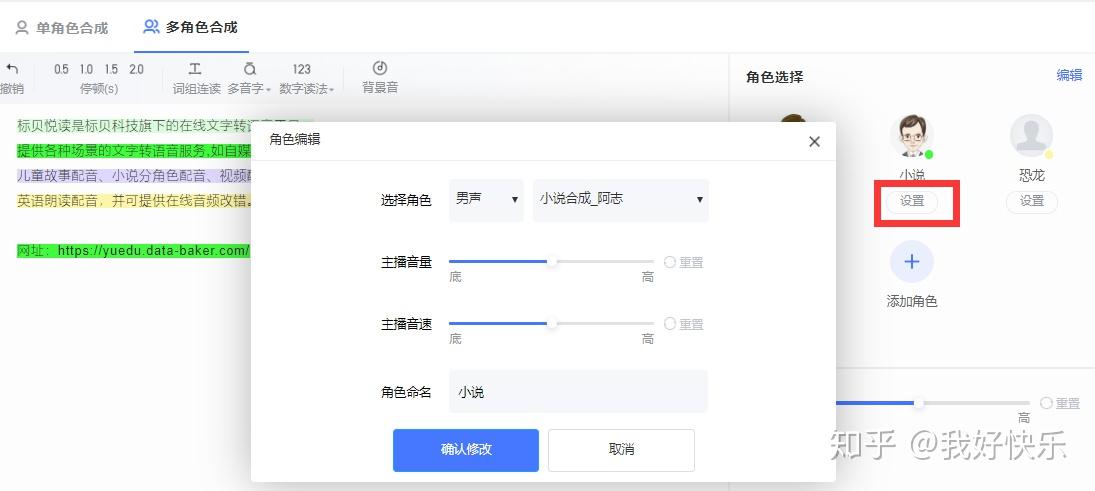This screenshot has width=1095, height=491.
Task: Close the 角色编辑 dialog with X
Action: 814,142
